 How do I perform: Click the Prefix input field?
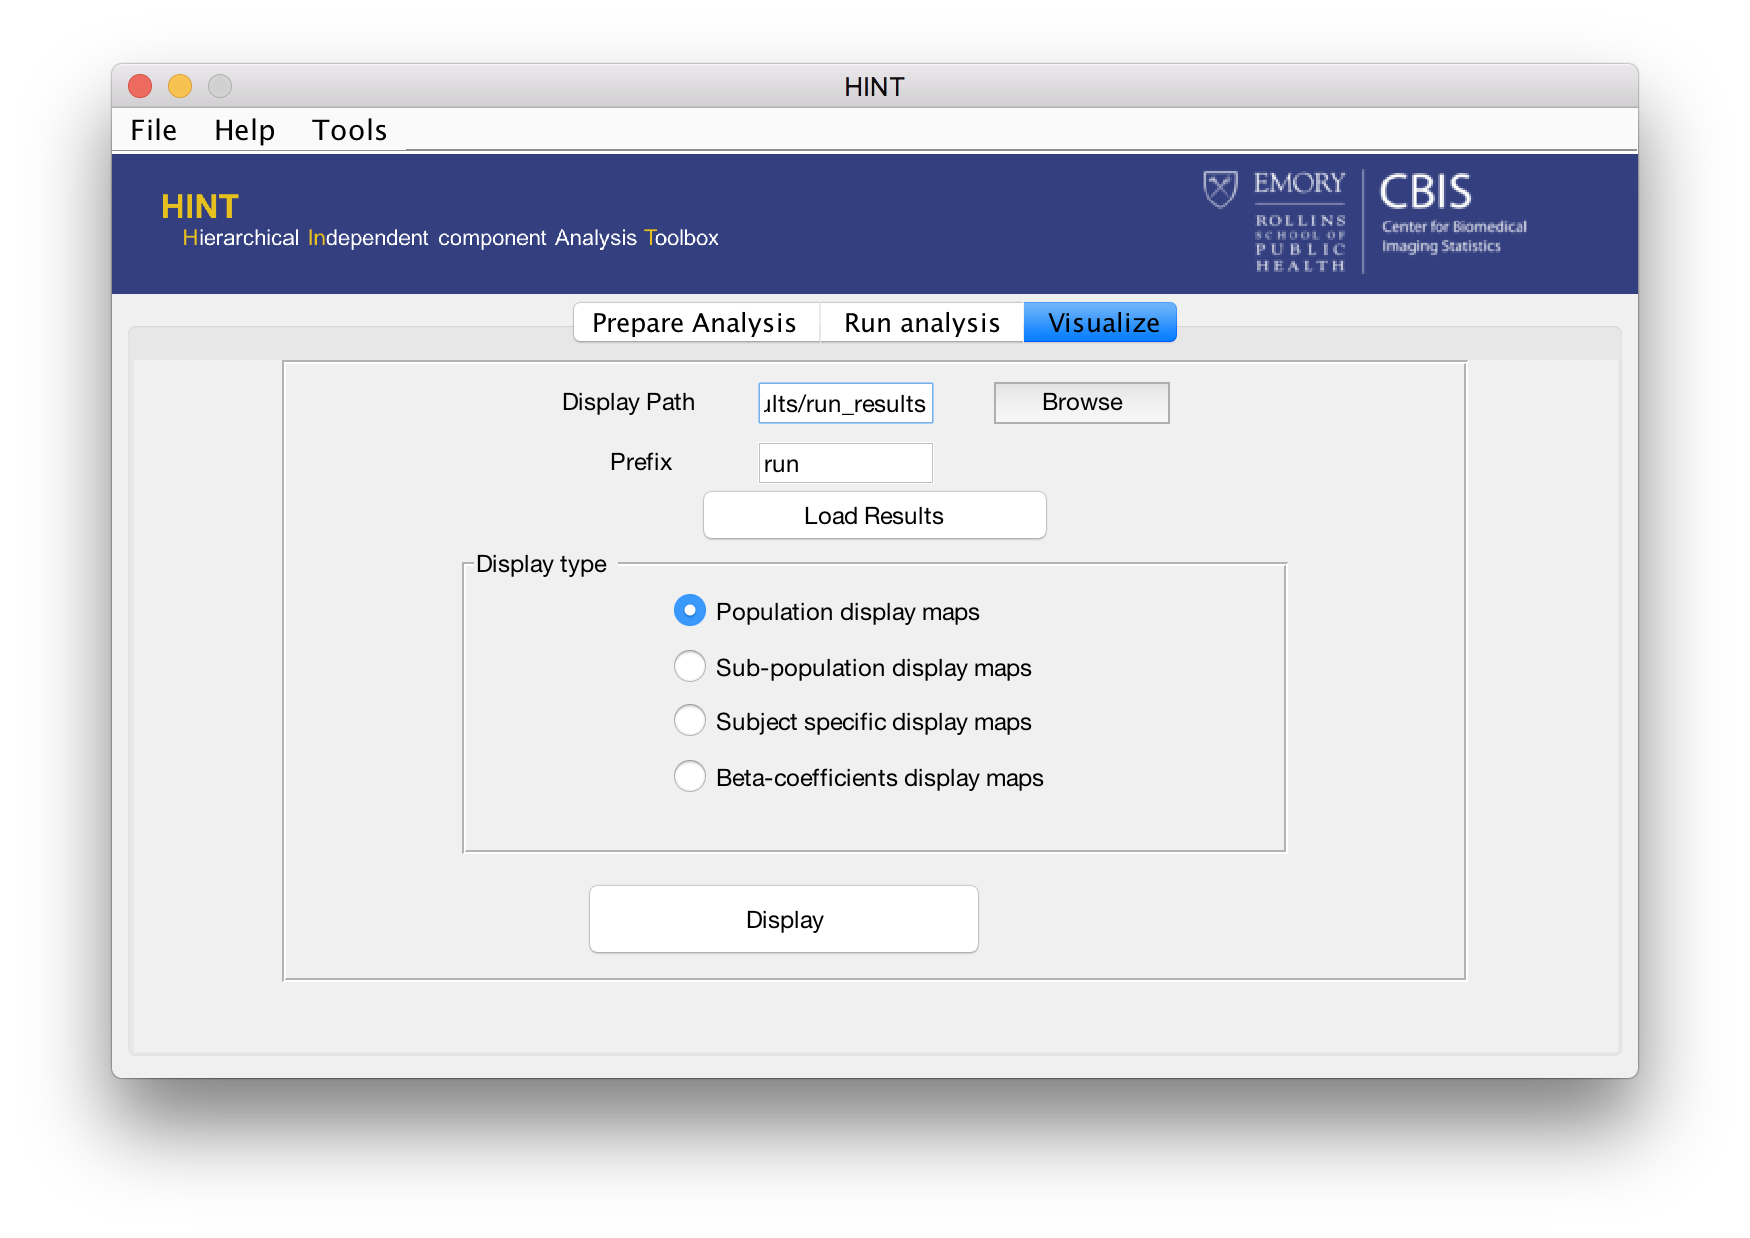tap(845, 463)
